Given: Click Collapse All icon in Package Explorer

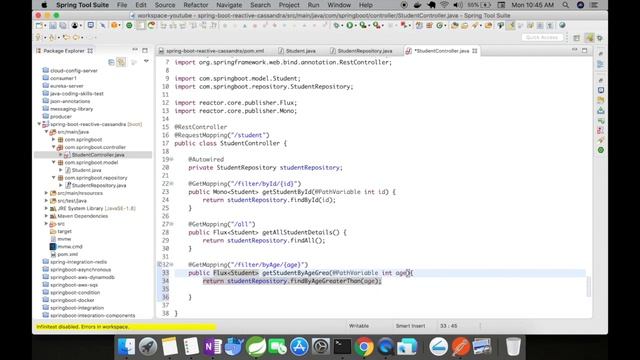Looking at the screenshot, I should pos(111,62).
